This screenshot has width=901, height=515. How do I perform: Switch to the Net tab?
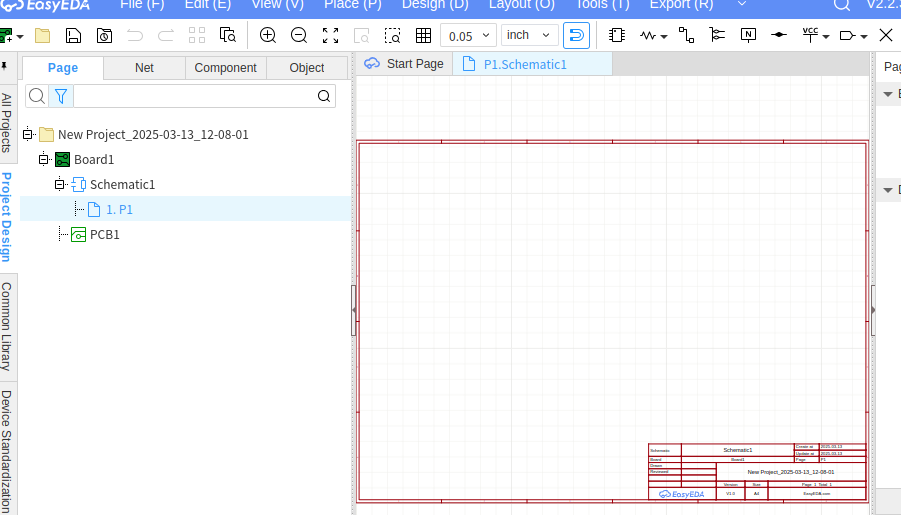144,68
